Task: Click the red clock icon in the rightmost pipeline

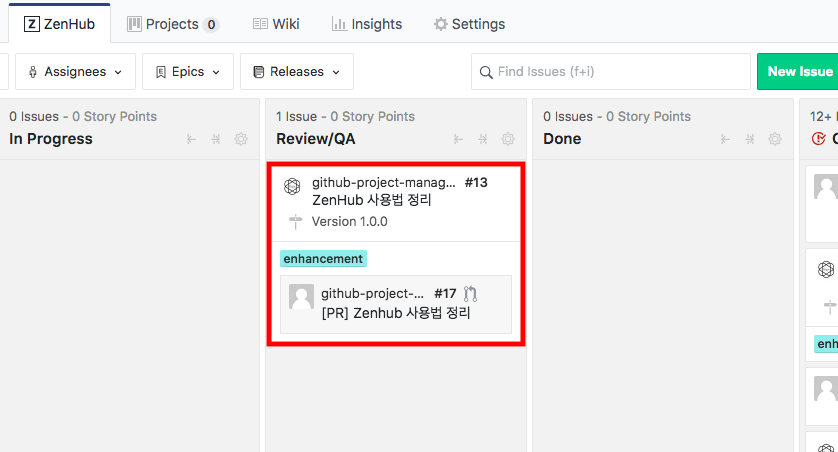Action: (818, 139)
